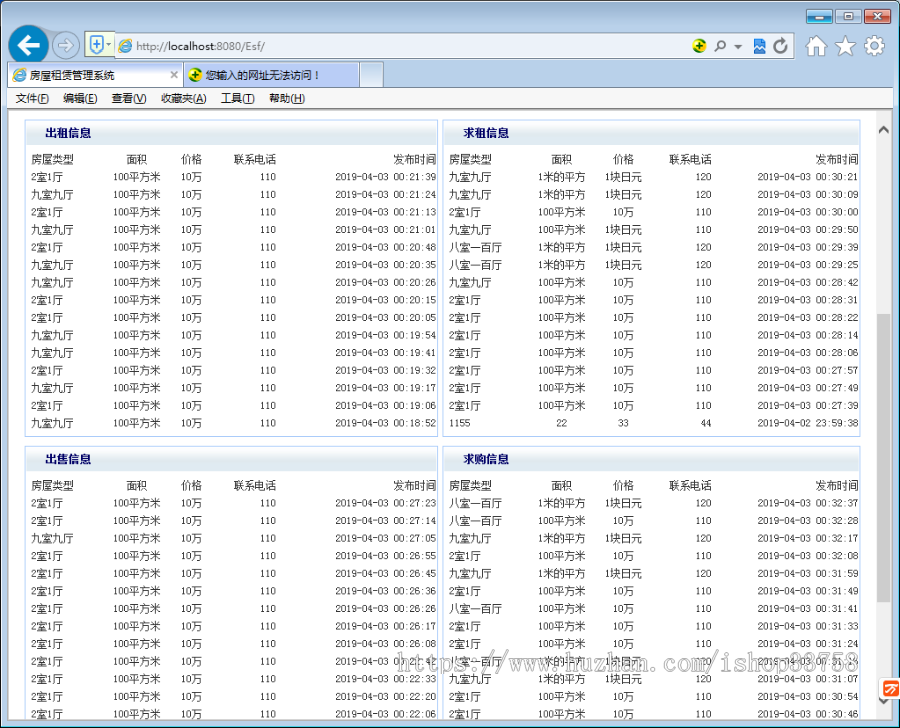Click the Reading view page icon beside Refresh
Screen dimensions: 900x728
[x=761, y=45]
